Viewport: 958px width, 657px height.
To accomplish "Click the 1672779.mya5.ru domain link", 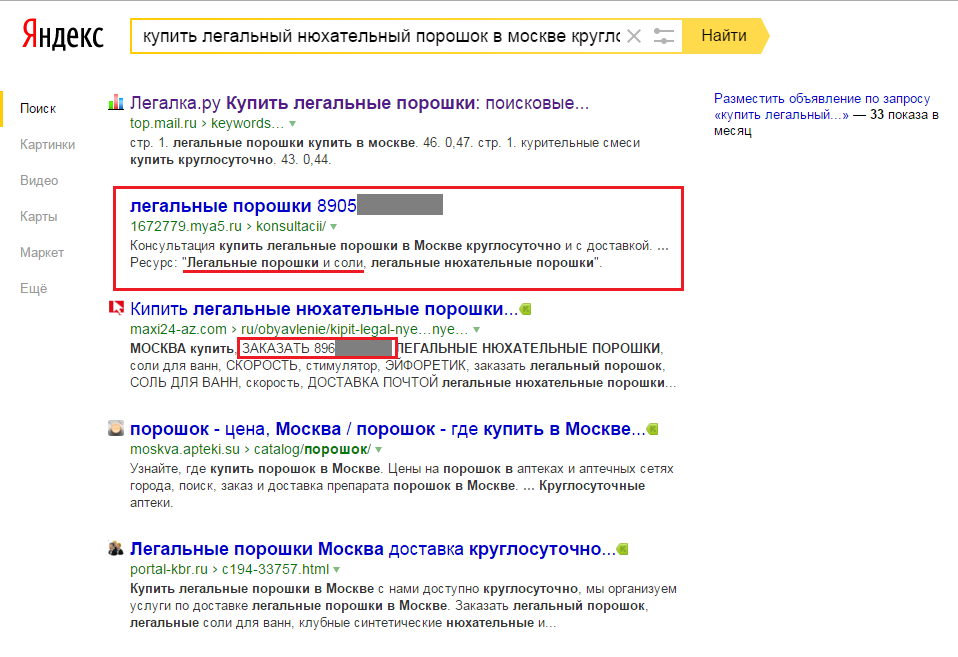I will [186, 227].
